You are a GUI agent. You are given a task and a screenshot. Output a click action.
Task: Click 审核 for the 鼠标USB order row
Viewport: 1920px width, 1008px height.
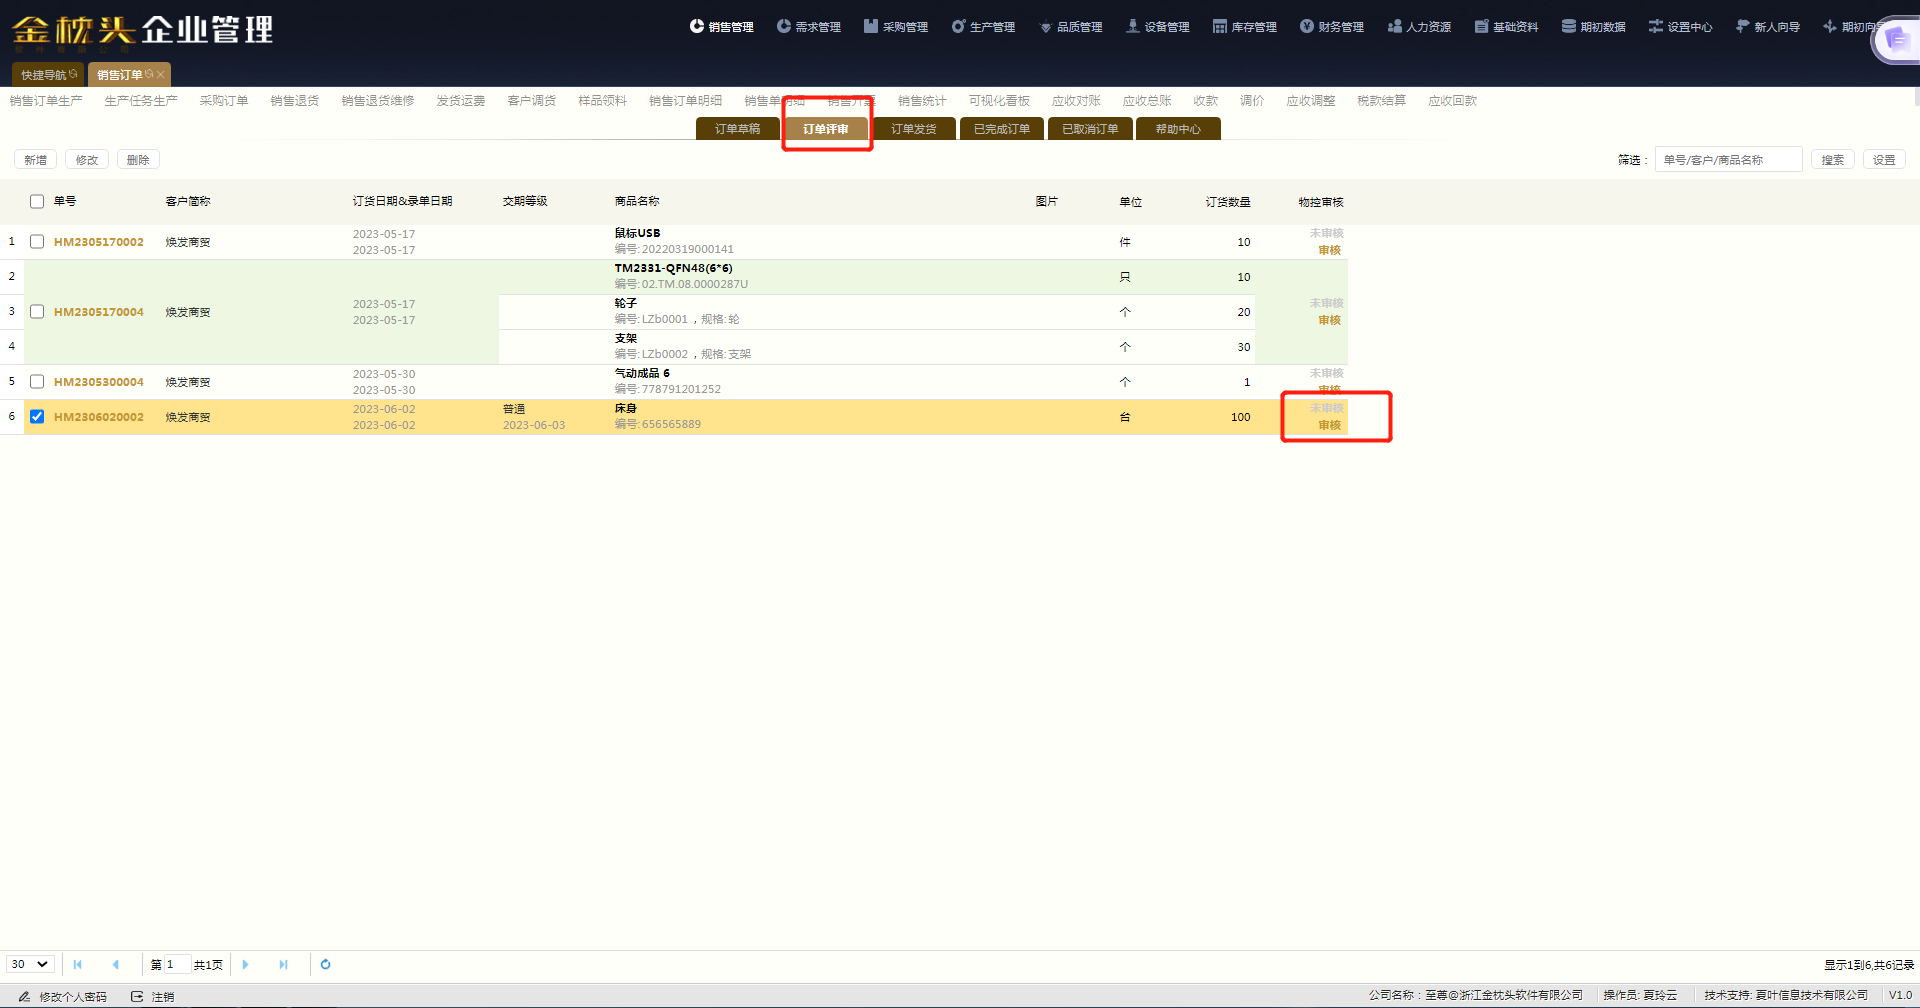1329,250
